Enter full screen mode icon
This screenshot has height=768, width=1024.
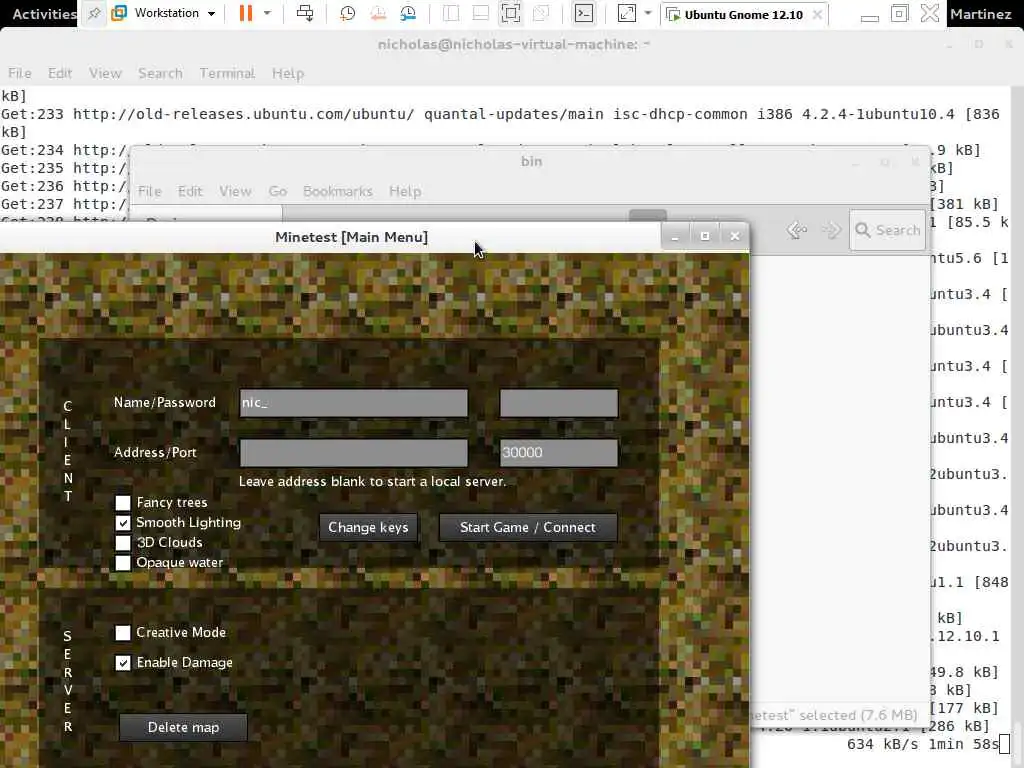511,14
